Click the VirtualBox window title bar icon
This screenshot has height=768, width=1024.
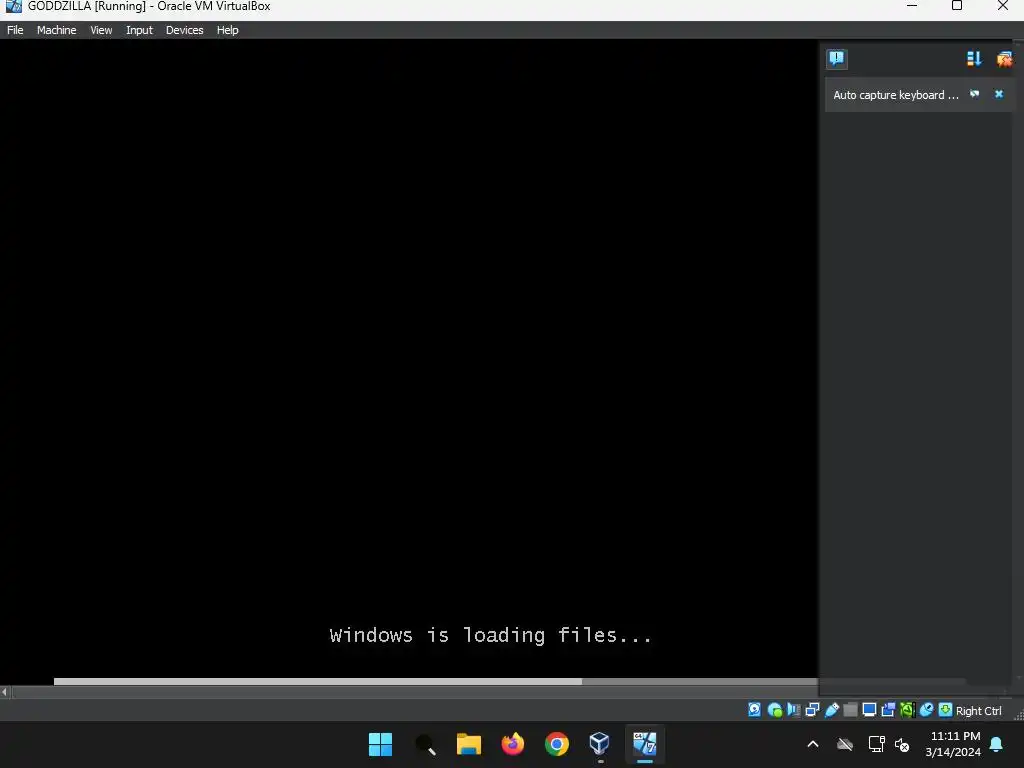13,7
